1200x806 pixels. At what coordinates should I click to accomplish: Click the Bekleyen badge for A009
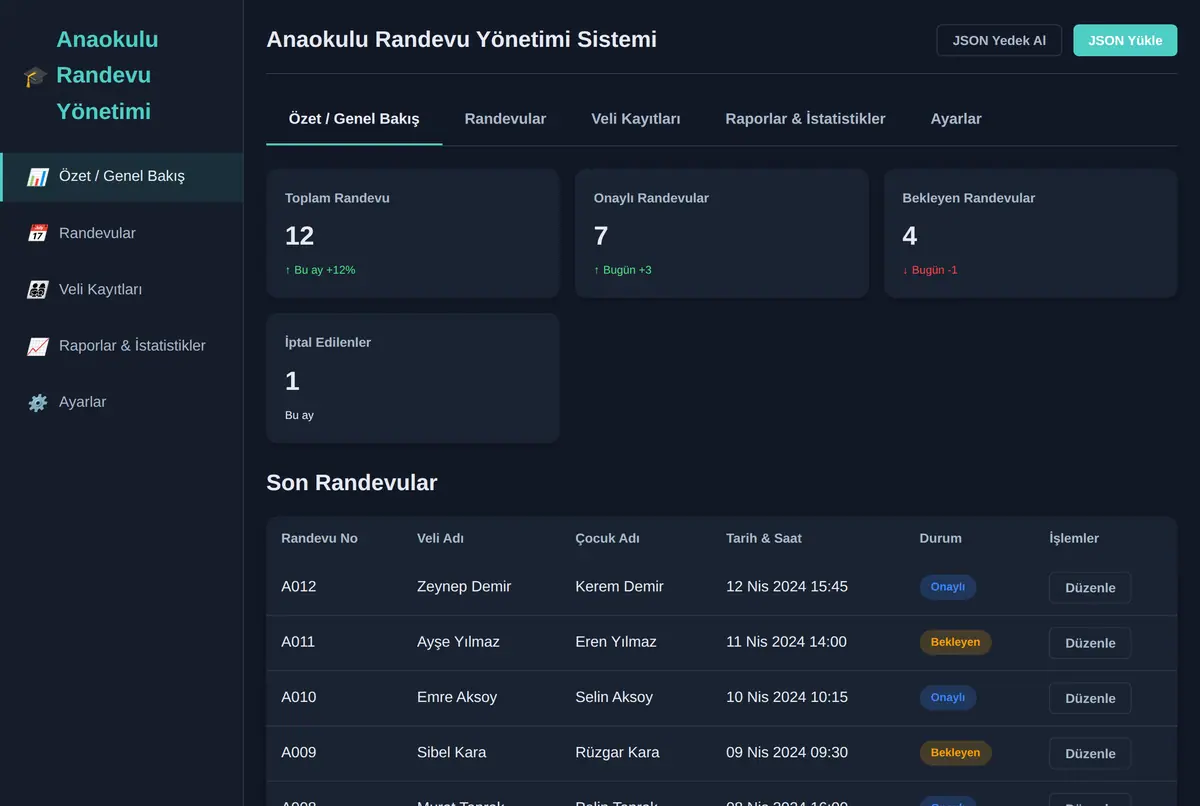[955, 752]
